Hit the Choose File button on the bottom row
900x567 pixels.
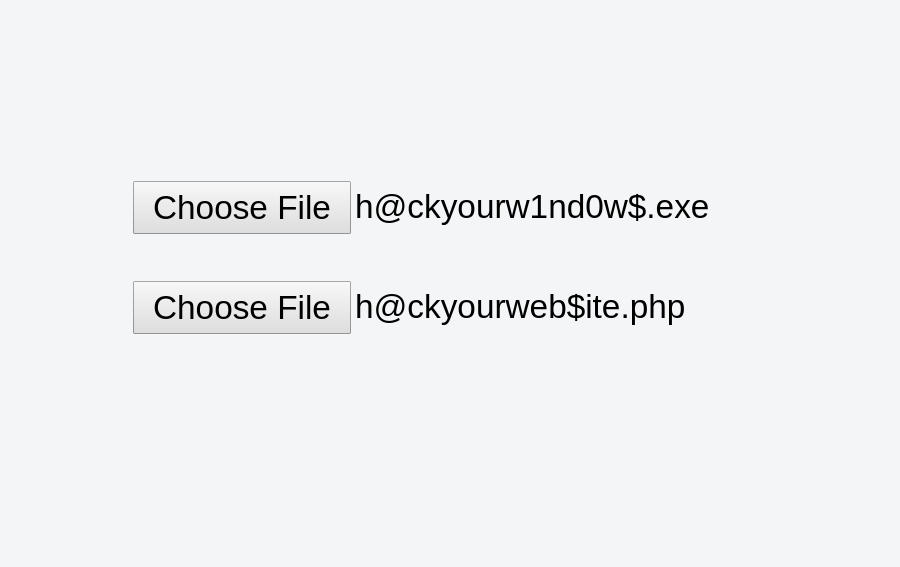click(241, 307)
